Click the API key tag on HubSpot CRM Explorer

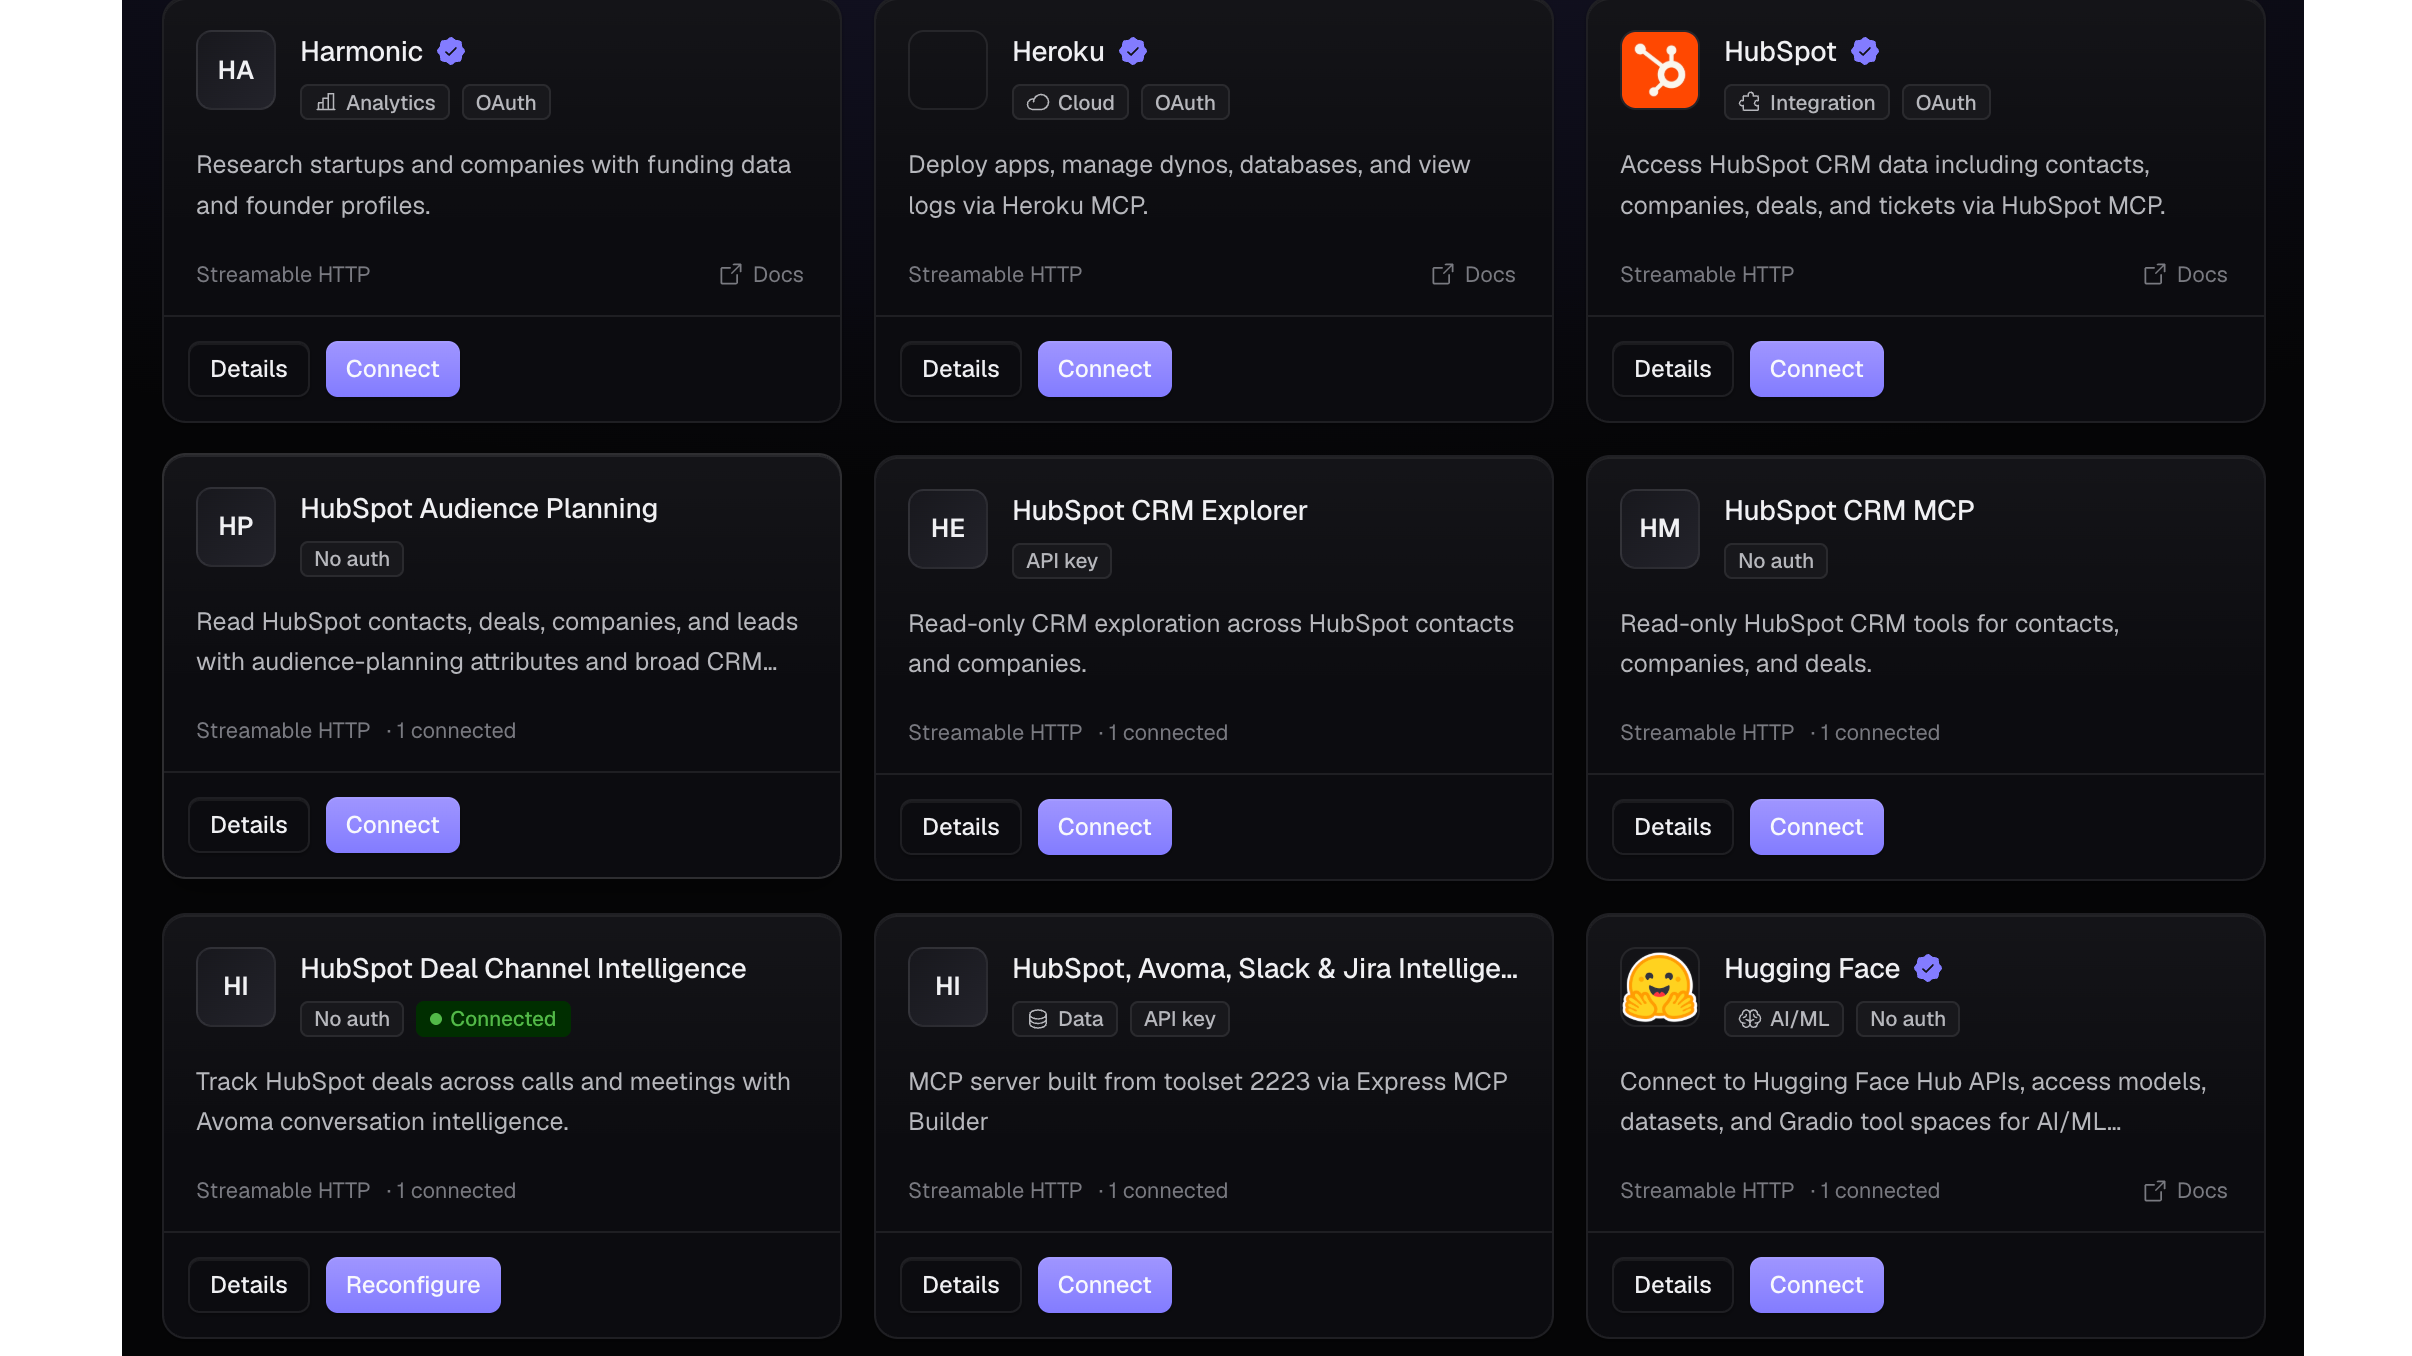coord(1062,561)
